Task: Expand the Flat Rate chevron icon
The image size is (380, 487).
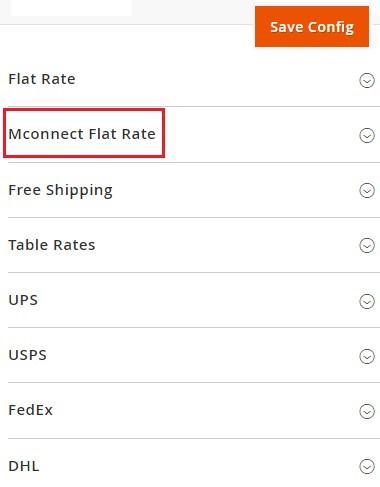Action: [x=367, y=80]
